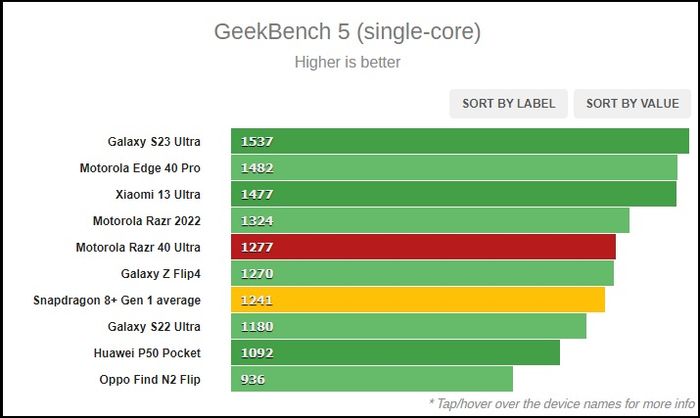This screenshot has height=418, width=700.
Task: Click the 936 lowest score bar
Action: pos(372,379)
